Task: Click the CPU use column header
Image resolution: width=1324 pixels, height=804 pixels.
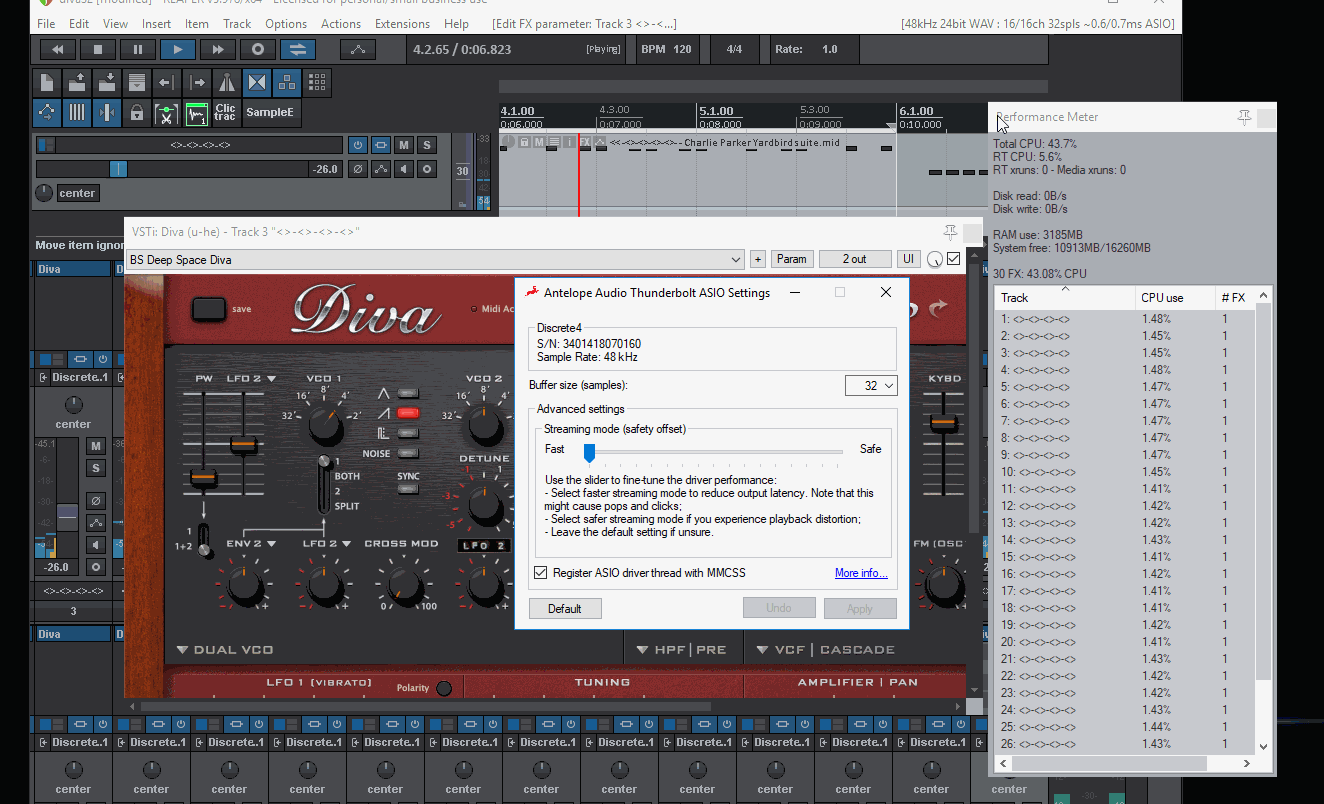Action: pos(1161,297)
